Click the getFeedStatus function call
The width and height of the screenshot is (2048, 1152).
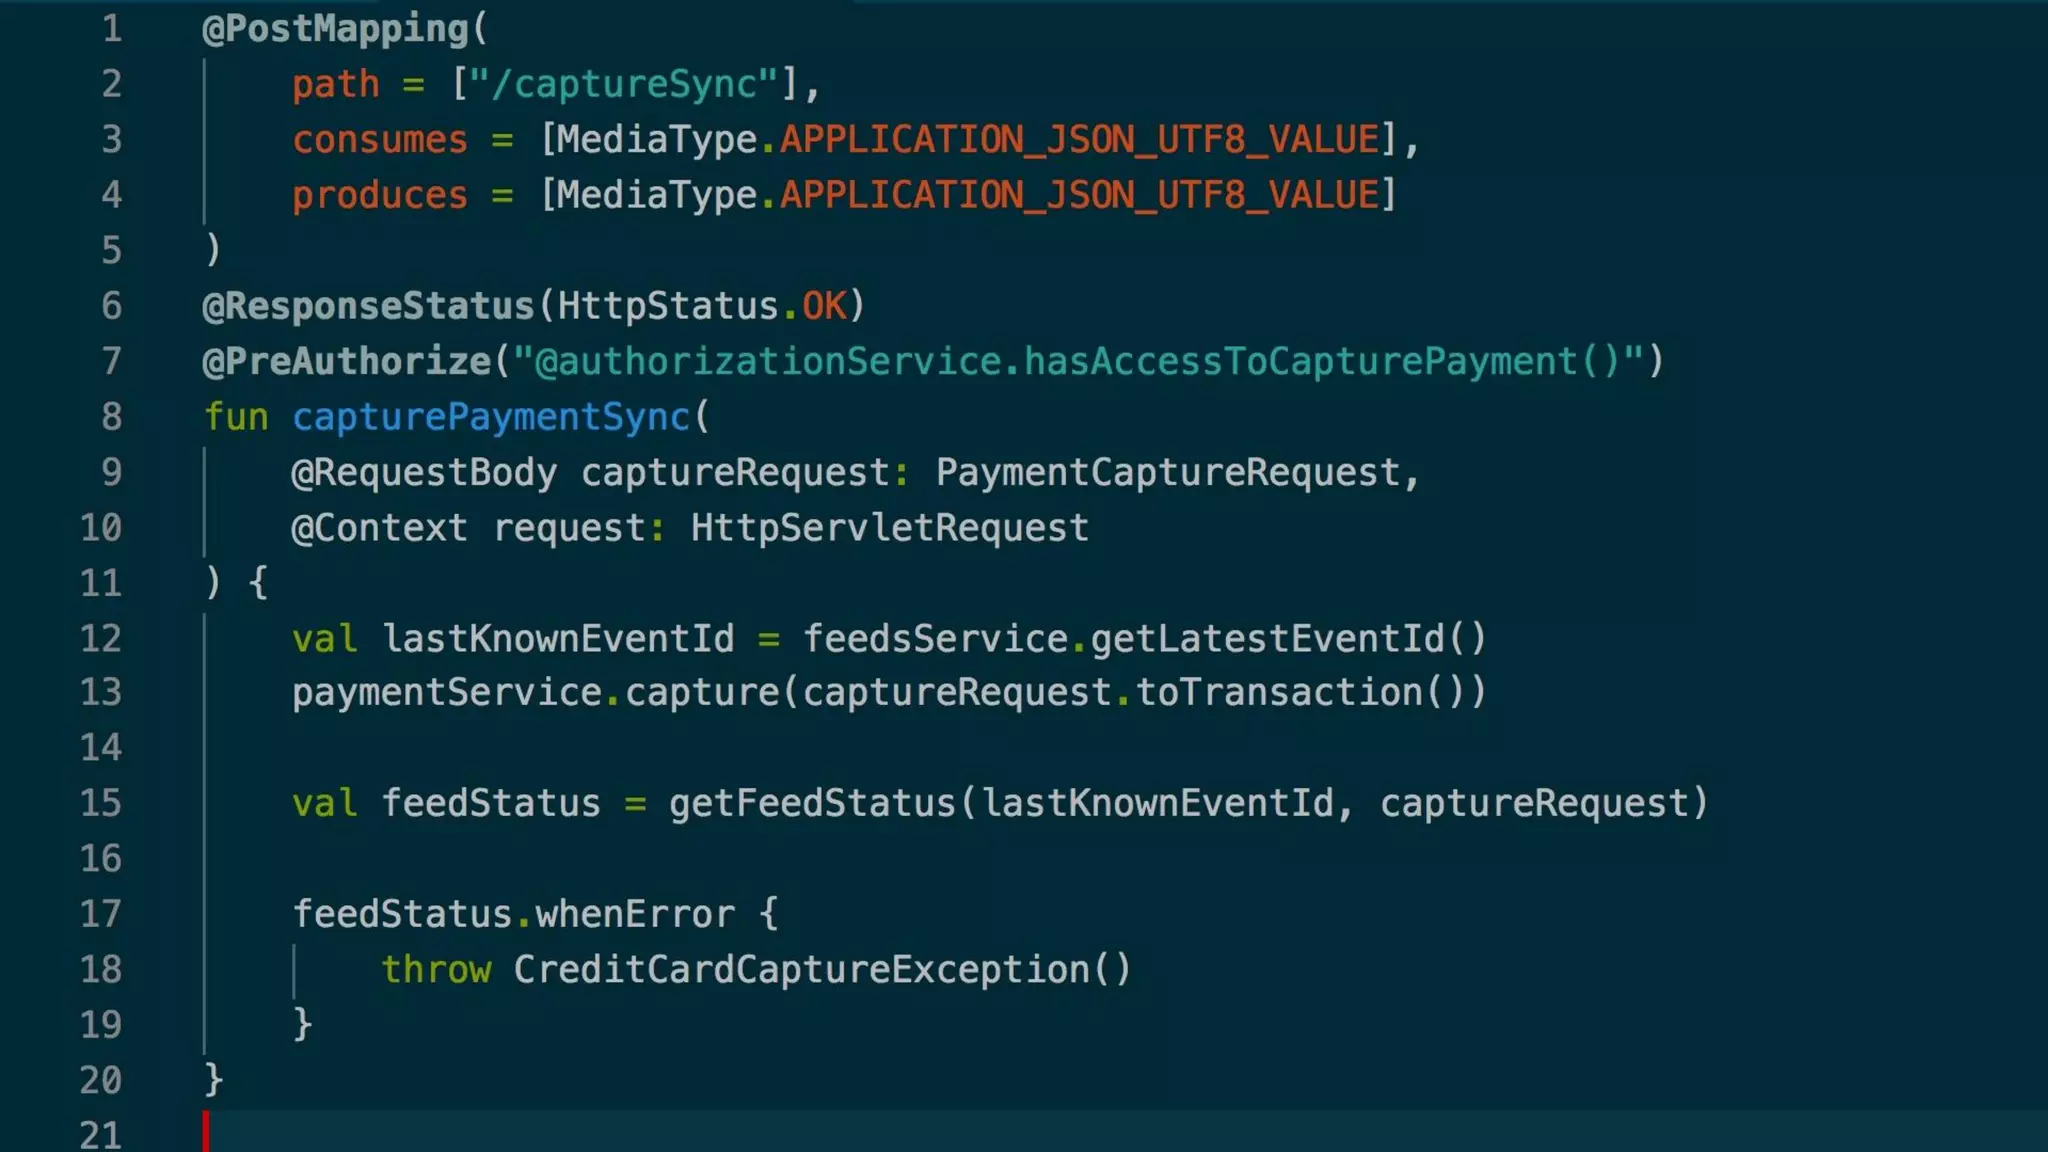click(x=812, y=804)
